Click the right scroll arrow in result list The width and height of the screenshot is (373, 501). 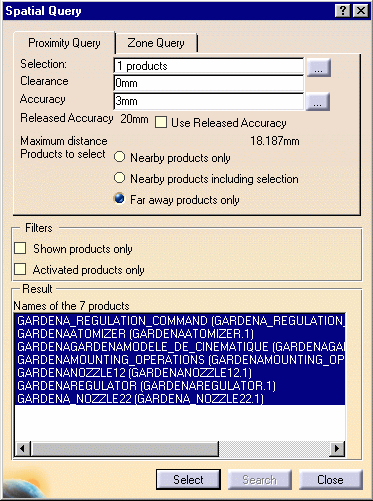pyautogui.click(x=337, y=449)
